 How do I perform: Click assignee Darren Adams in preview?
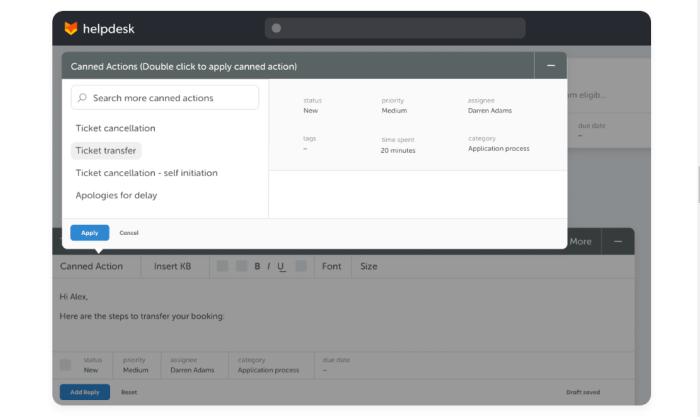pyautogui.click(x=490, y=105)
